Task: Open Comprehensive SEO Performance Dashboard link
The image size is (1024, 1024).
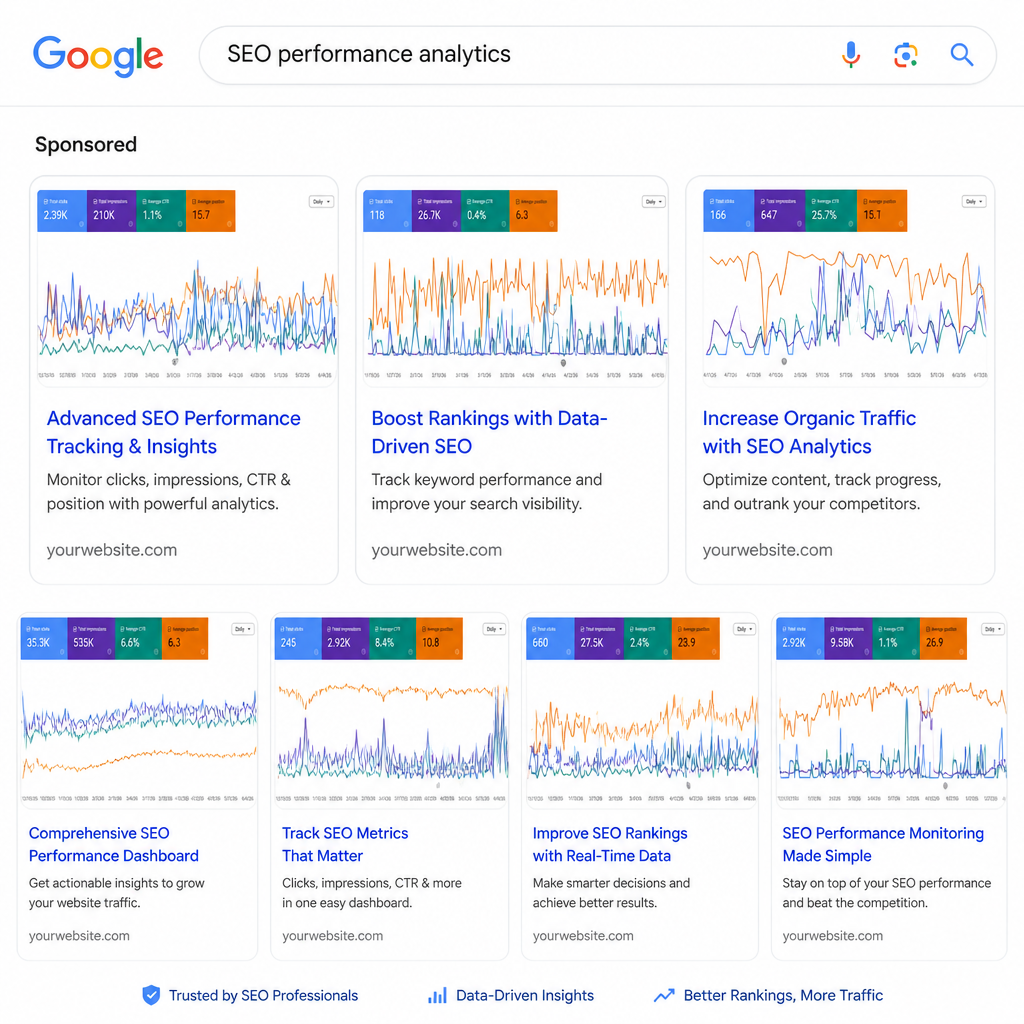Action: point(114,844)
